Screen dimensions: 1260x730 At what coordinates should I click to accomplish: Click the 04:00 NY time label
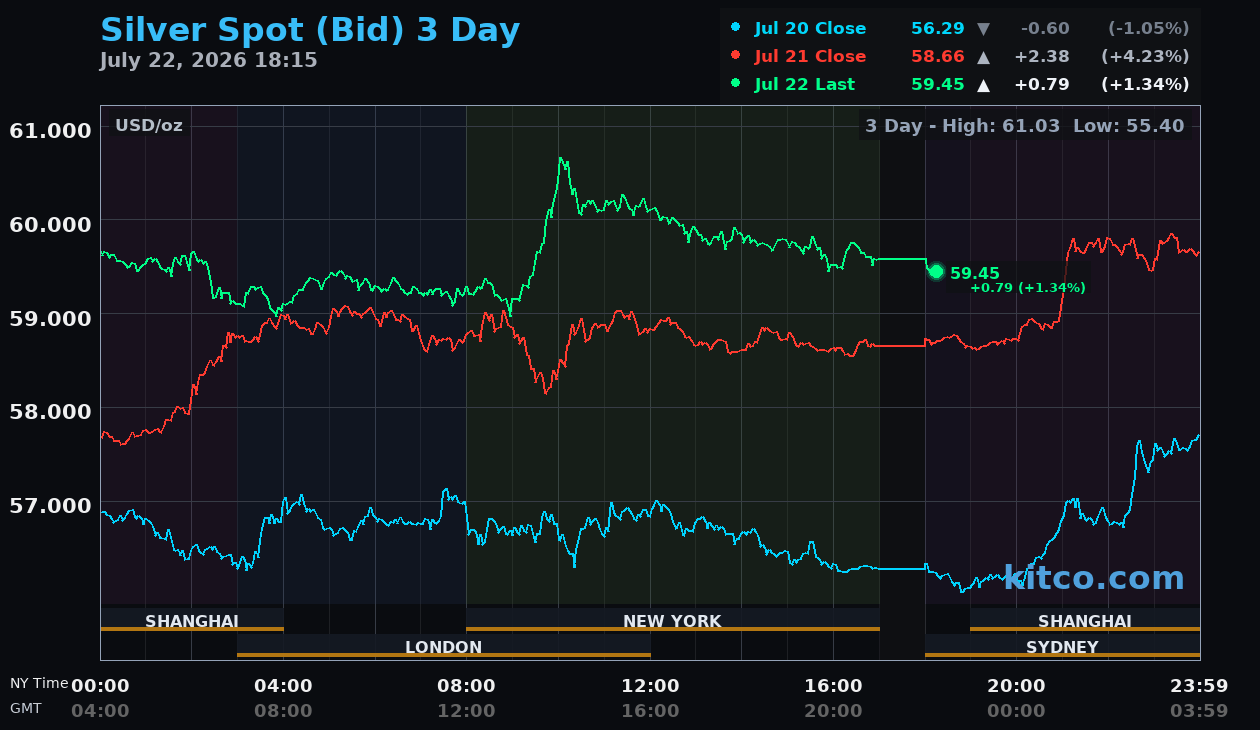click(x=283, y=686)
